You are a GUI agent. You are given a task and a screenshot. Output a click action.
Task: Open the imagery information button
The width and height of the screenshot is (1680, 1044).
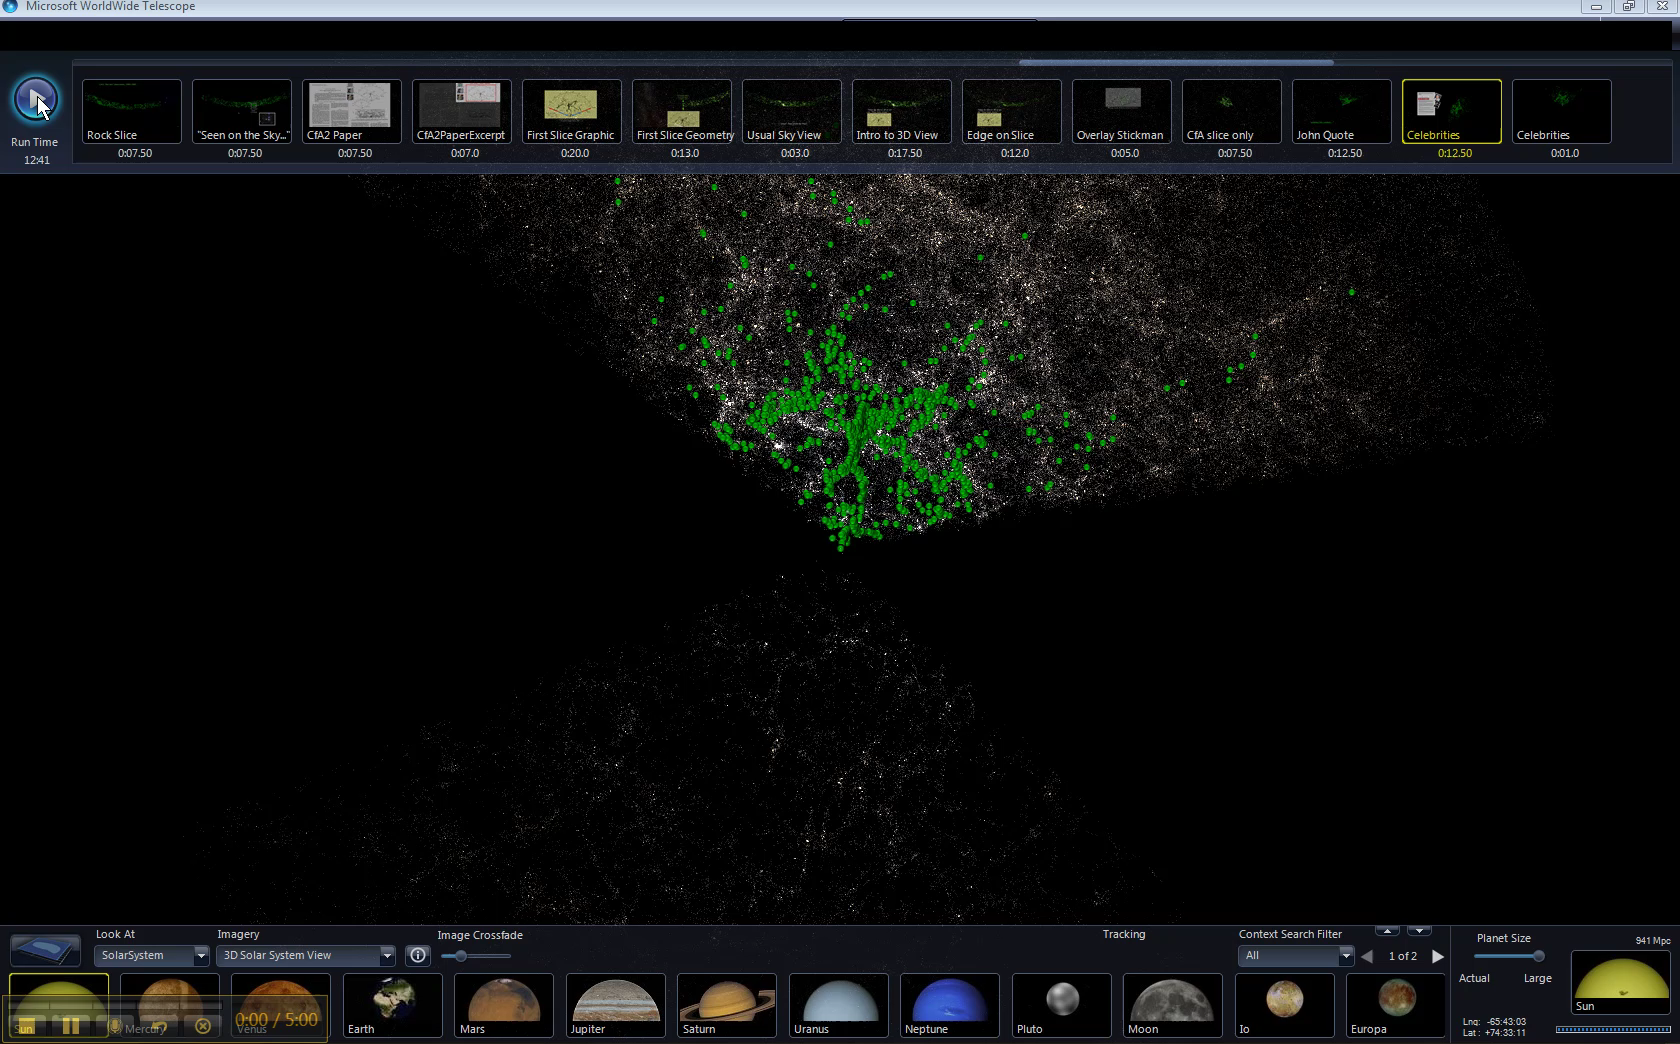point(418,956)
